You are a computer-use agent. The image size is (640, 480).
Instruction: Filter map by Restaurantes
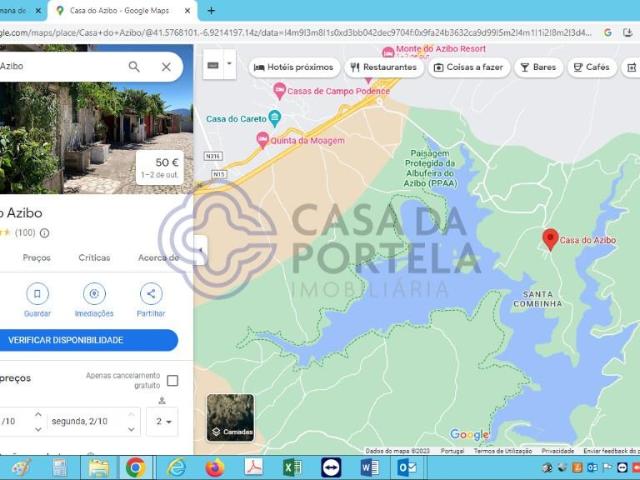[384, 67]
